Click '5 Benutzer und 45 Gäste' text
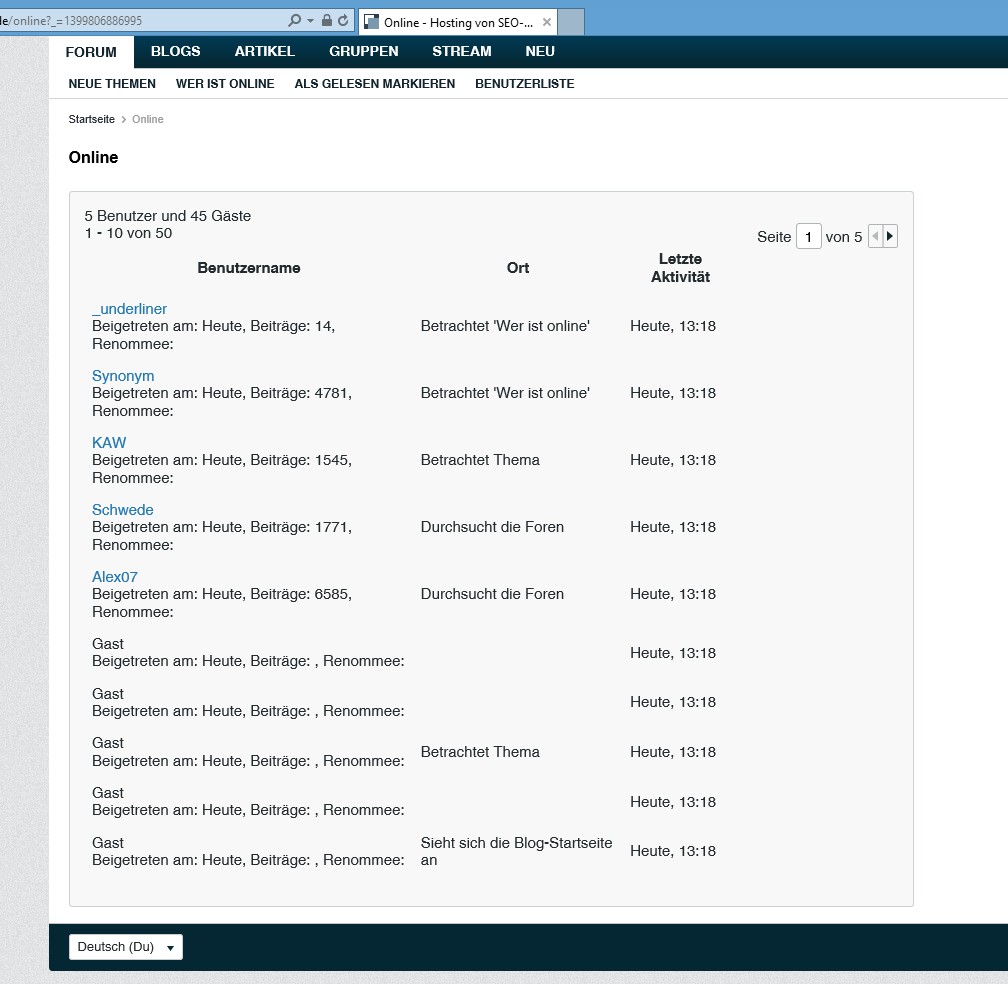 tap(168, 216)
